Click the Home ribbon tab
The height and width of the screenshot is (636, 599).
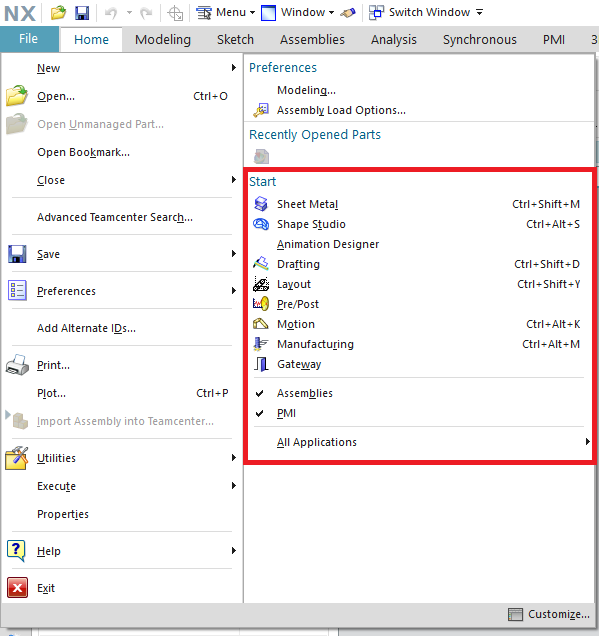[91, 40]
